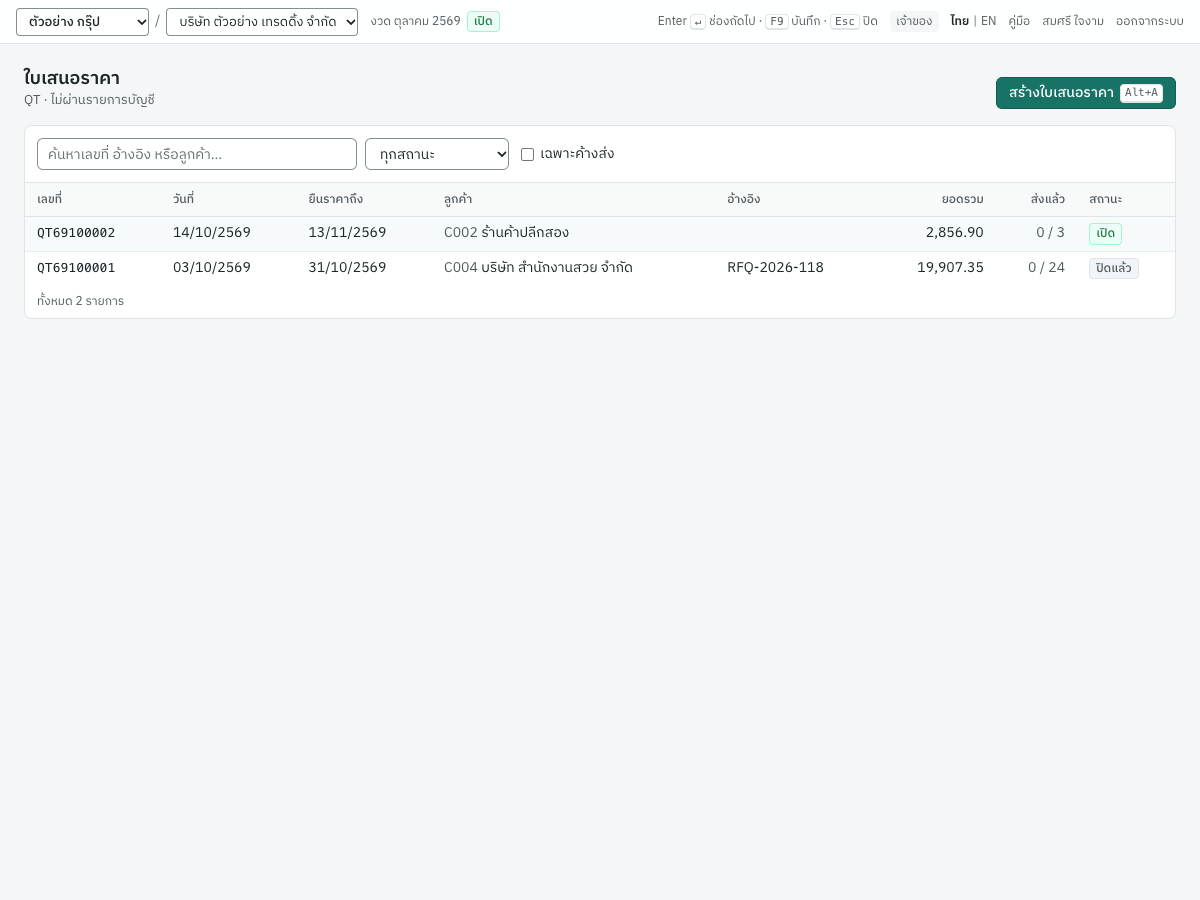The width and height of the screenshot is (1200, 900).
Task: Toggle the เฉพาะค้างส่ง checkbox
Action: click(527, 154)
